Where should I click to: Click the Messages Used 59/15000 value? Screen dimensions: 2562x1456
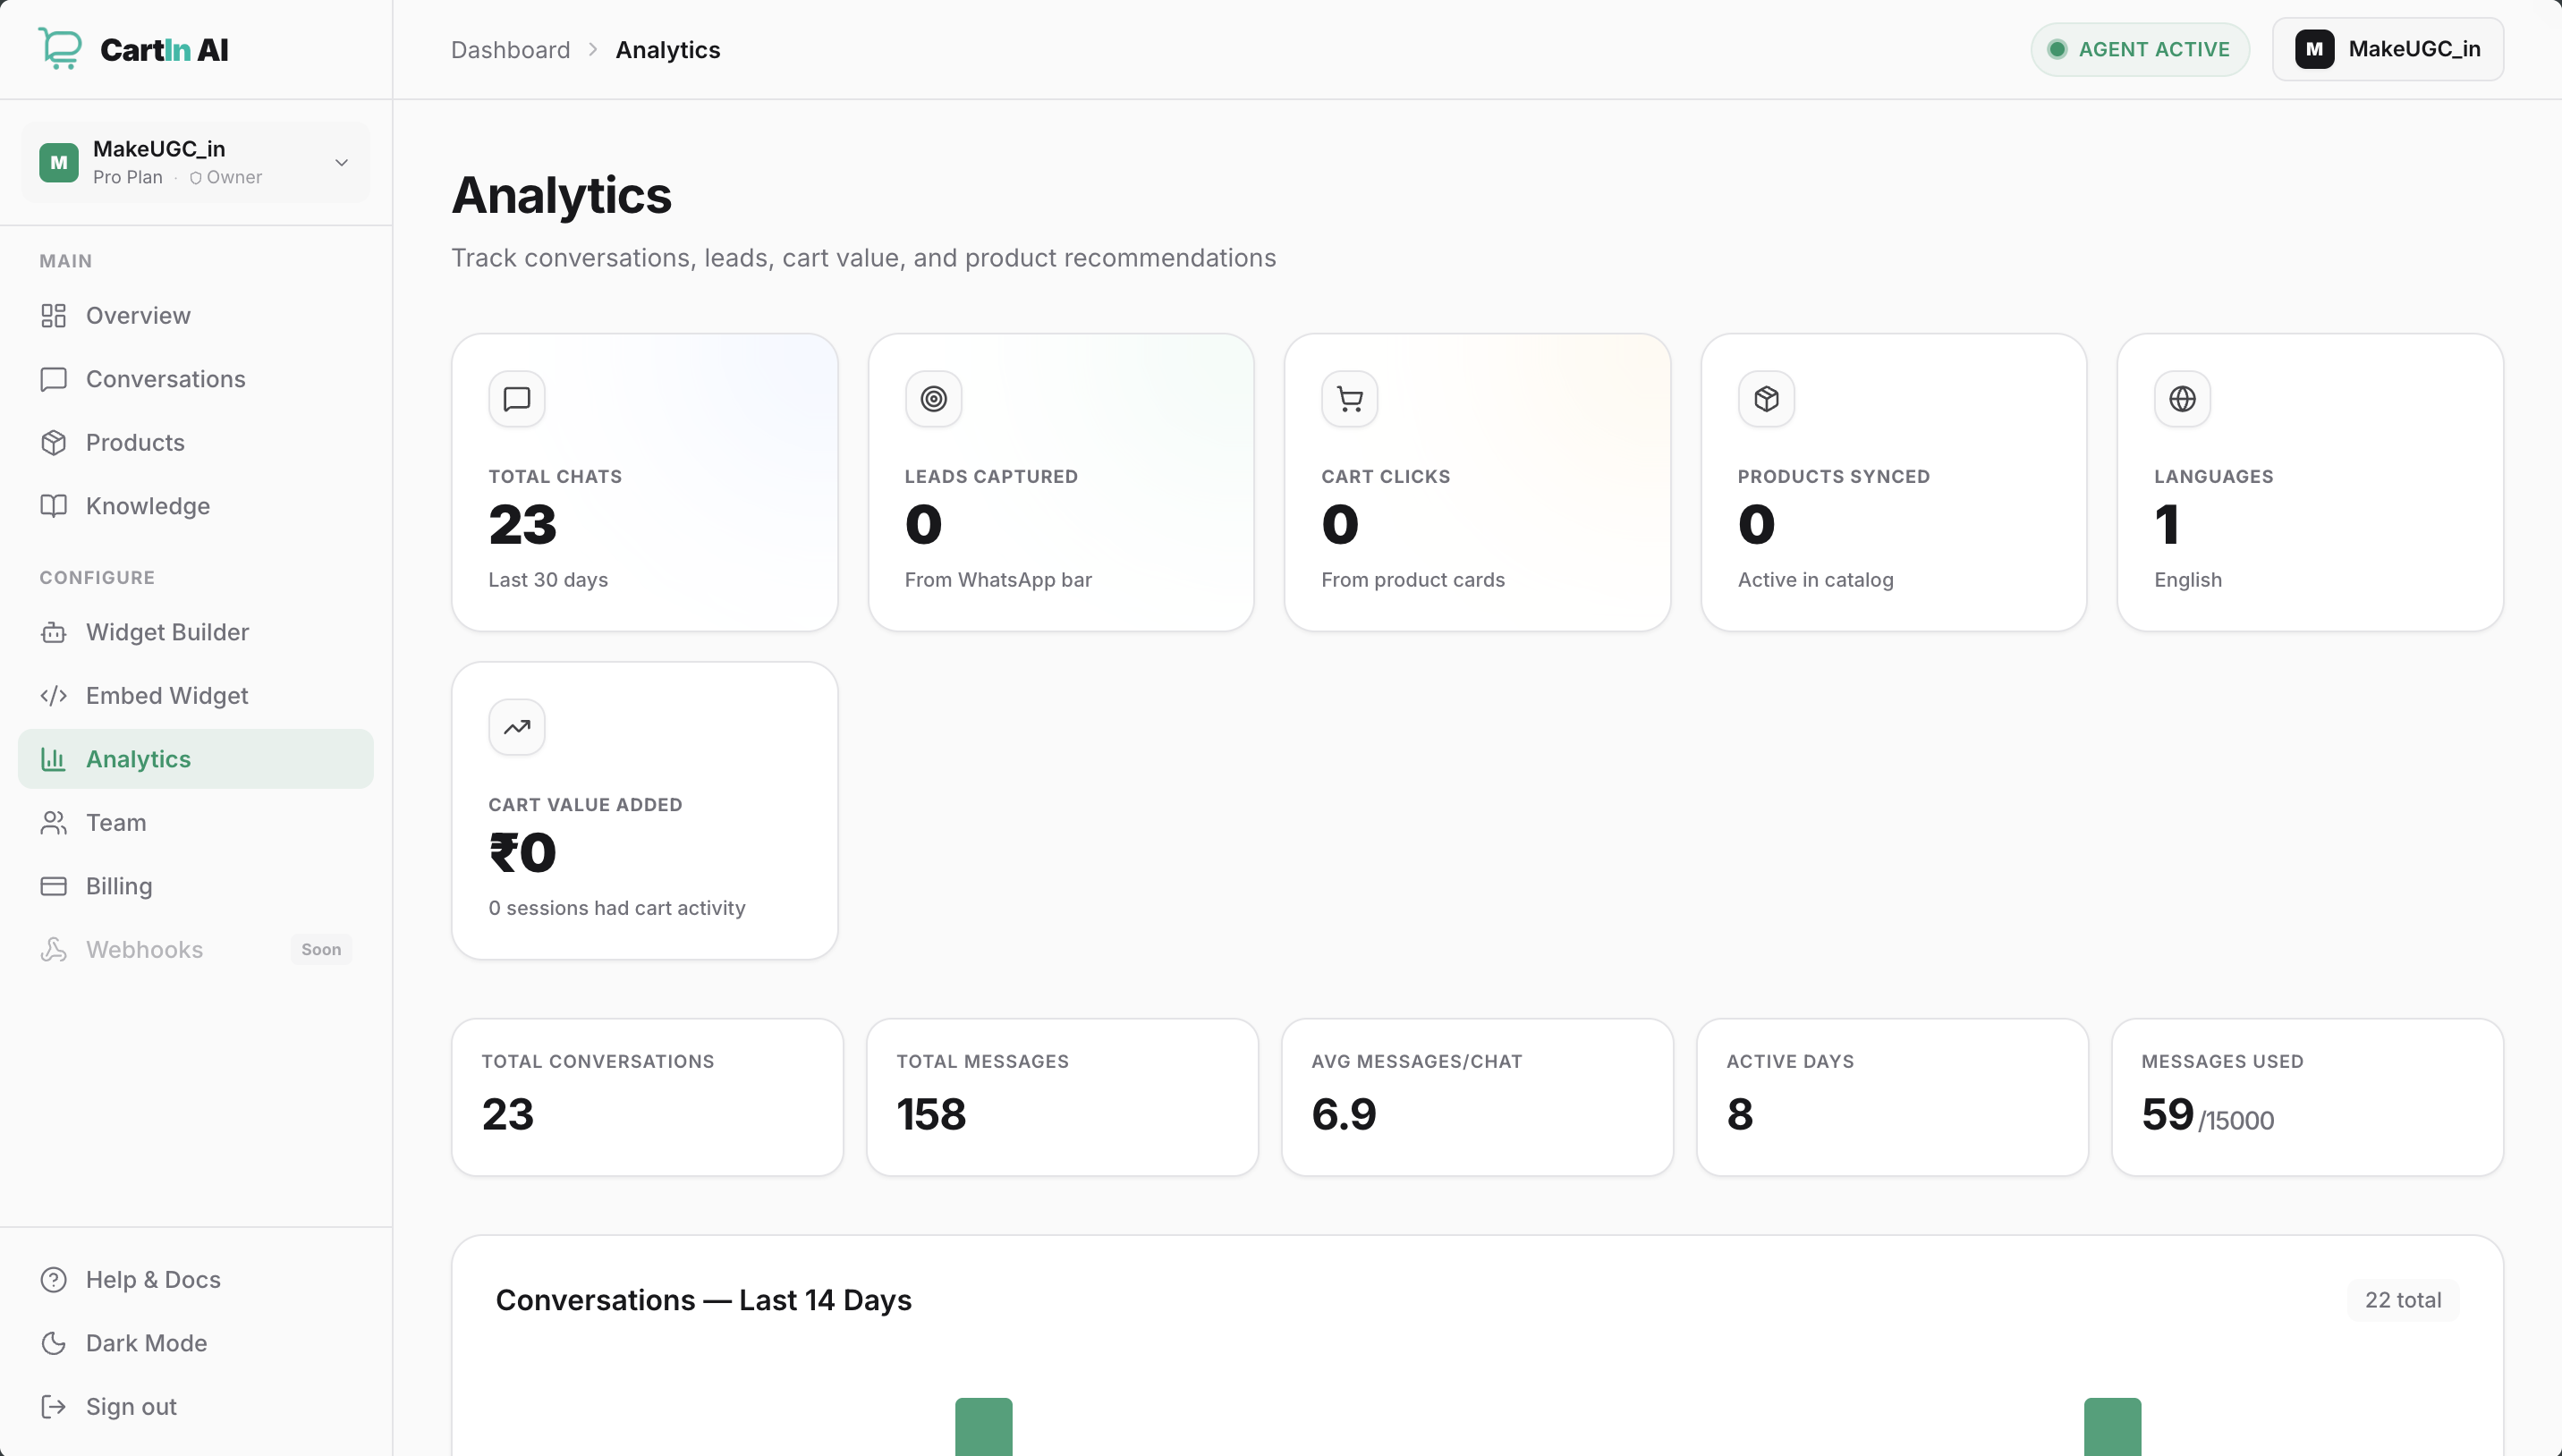pos(2207,1115)
